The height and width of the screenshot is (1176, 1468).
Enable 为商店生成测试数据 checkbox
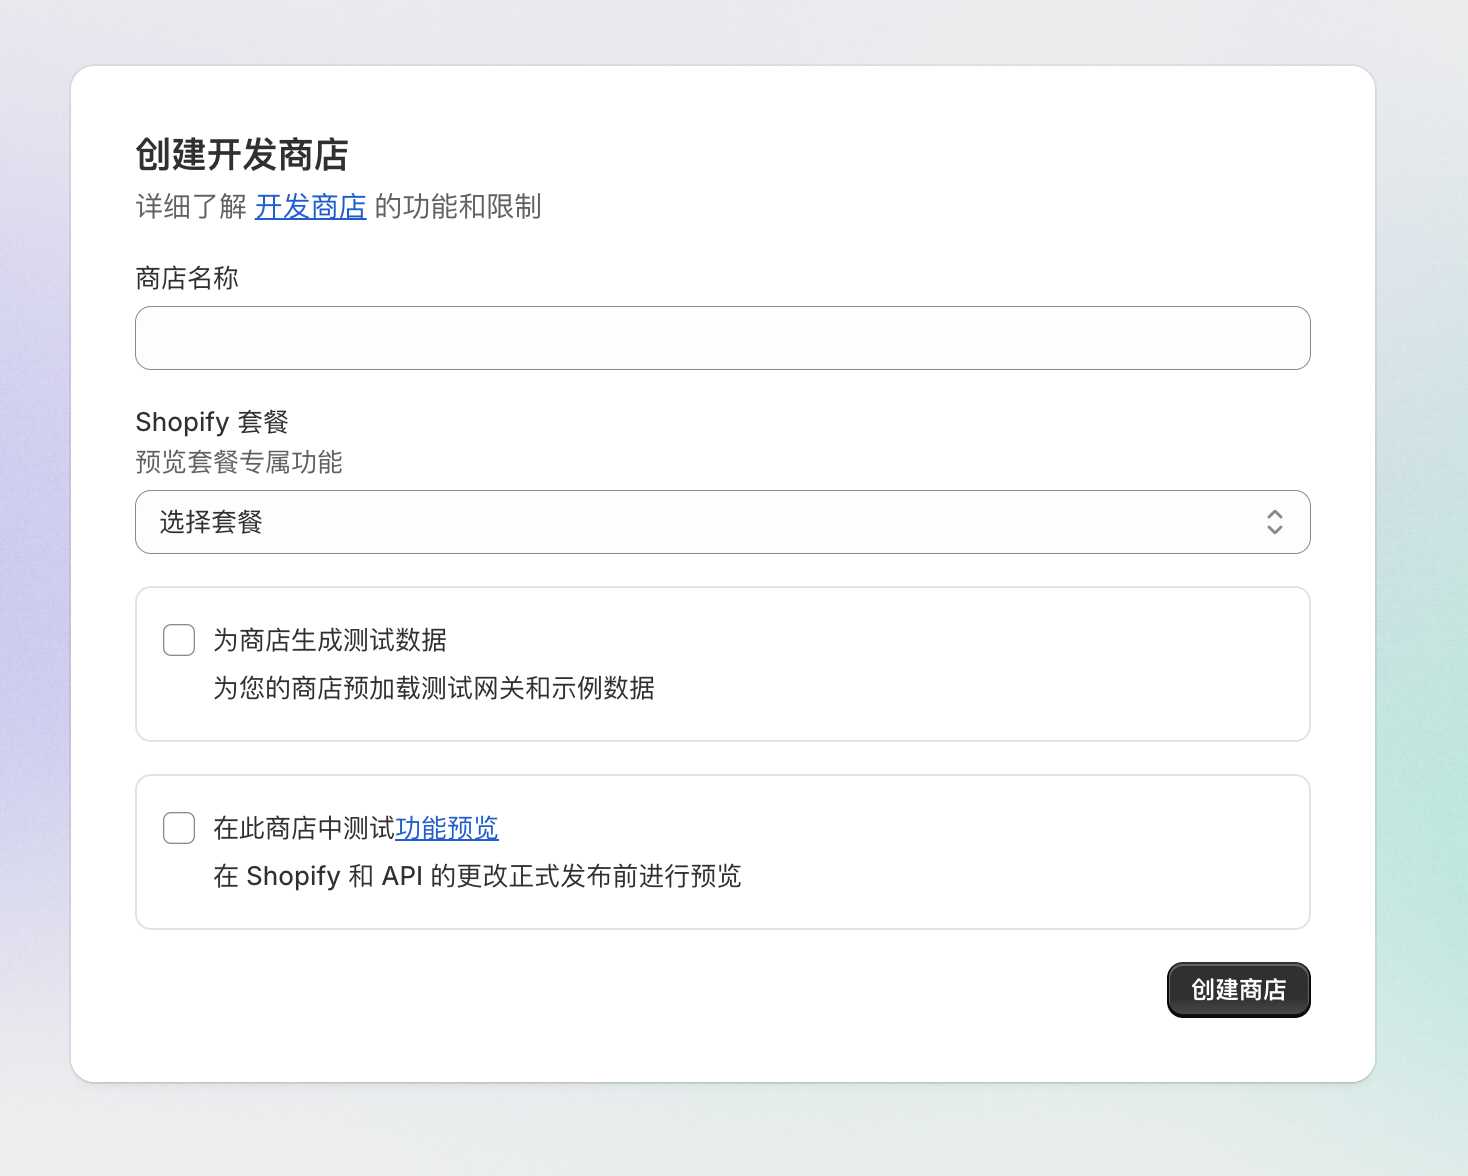click(x=179, y=640)
